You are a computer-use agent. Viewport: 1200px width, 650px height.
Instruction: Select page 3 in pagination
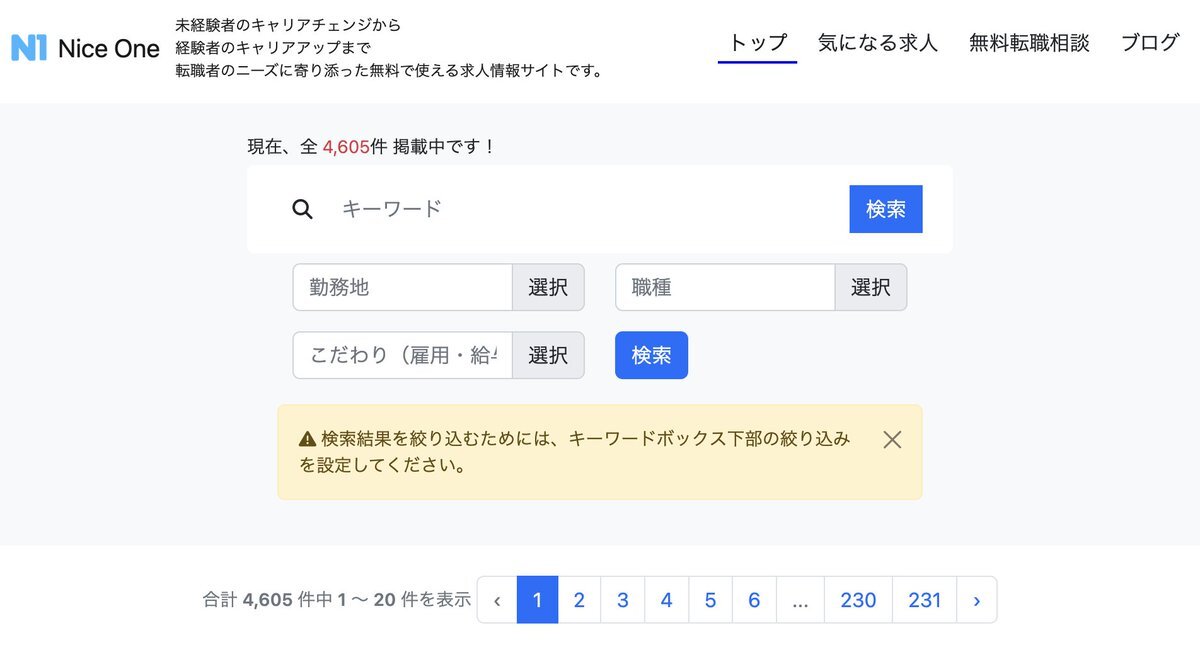(622, 600)
